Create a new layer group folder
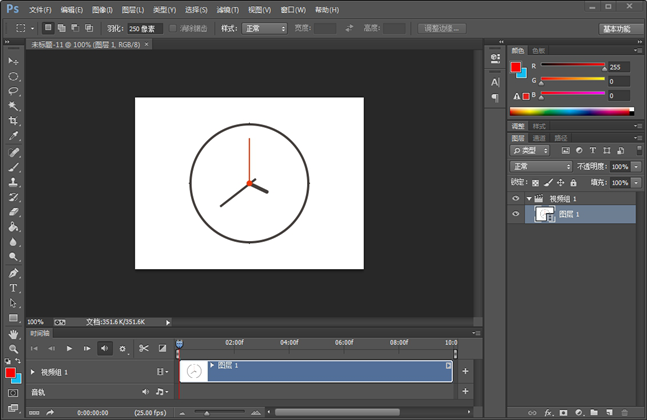The height and width of the screenshot is (420, 647). pyautogui.click(x=594, y=413)
